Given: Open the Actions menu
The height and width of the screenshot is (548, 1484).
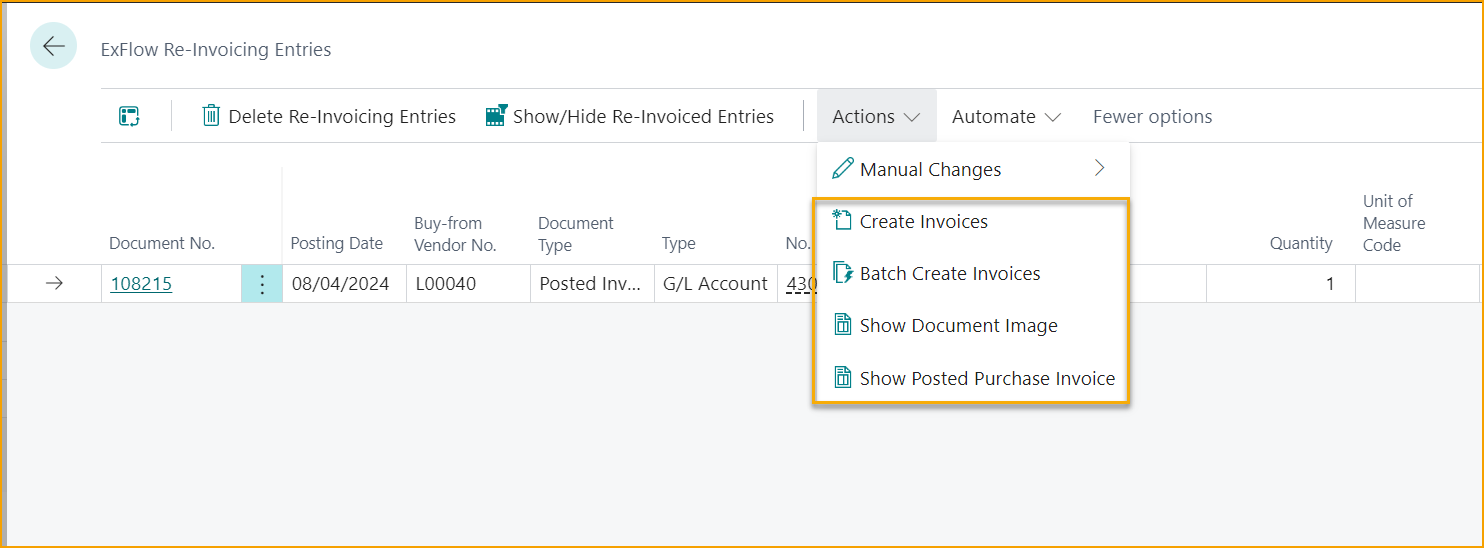Looking at the screenshot, I should [876, 116].
